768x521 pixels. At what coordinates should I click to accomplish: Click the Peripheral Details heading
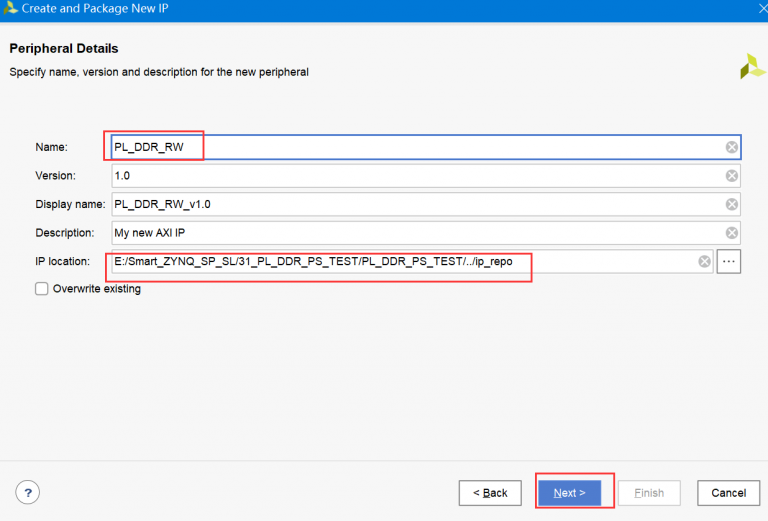(x=64, y=49)
